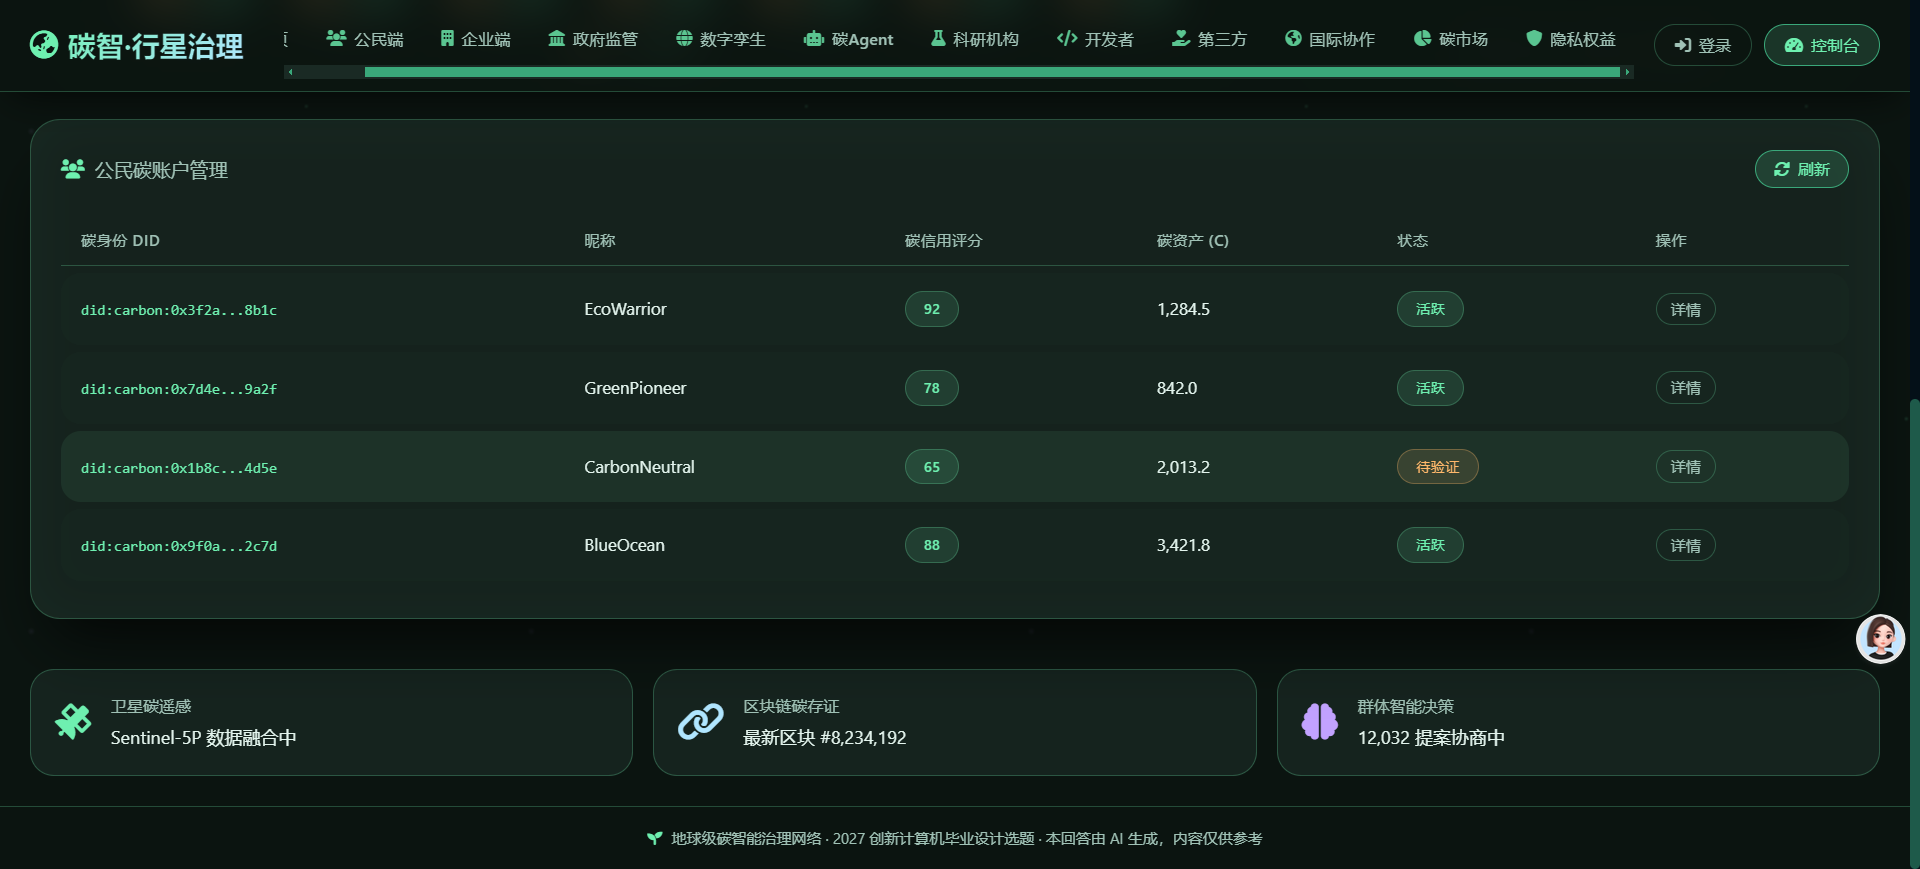Click the people icon beside 公民碳账户管理

72,169
